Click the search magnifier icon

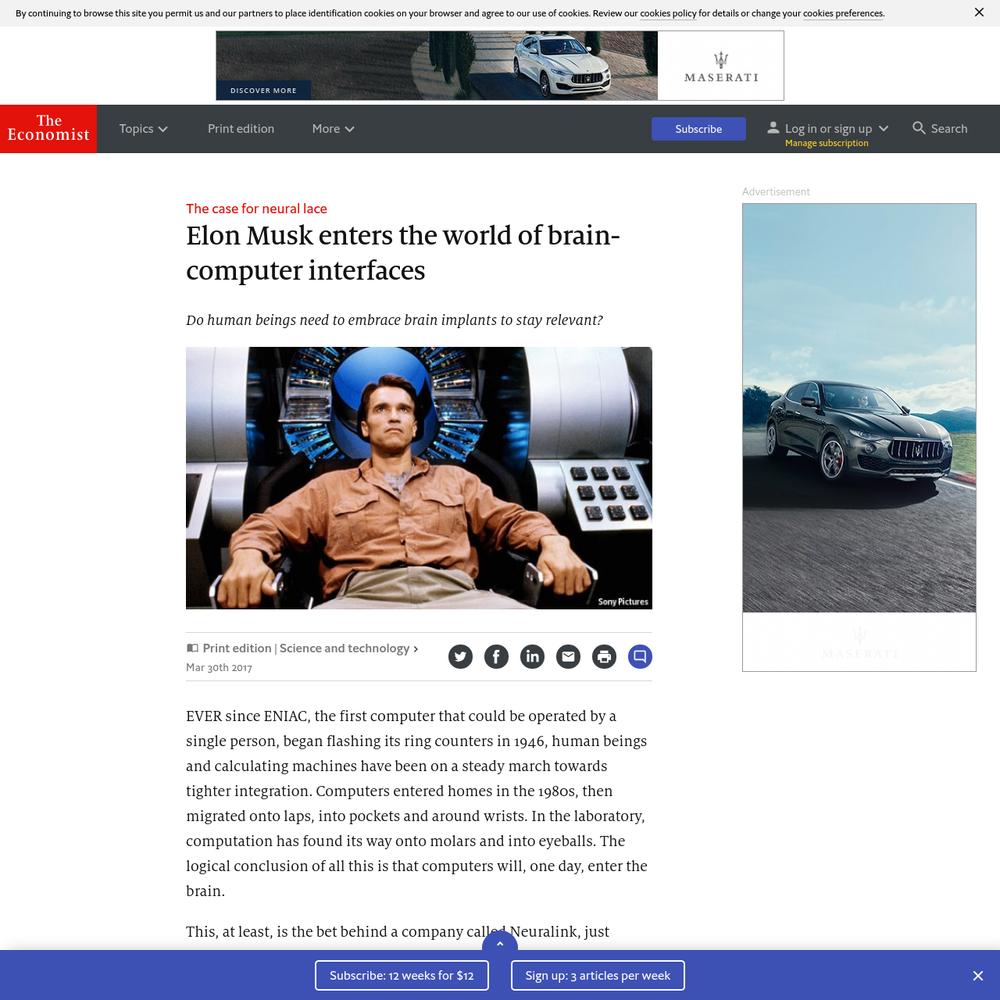[918, 128]
